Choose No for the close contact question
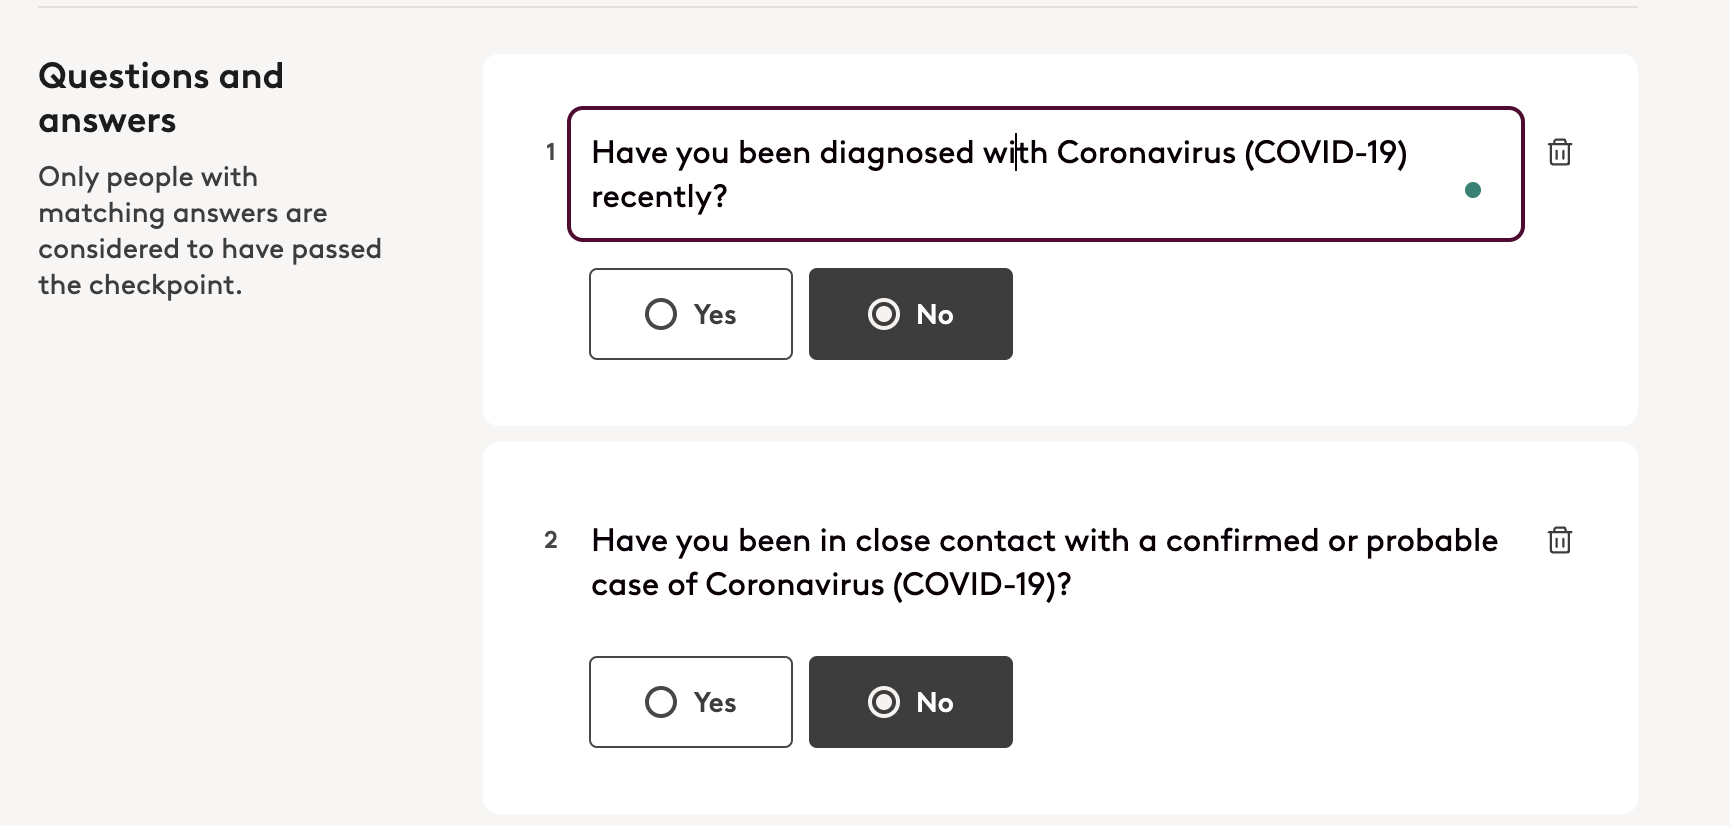The height and width of the screenshot is (826, 1730). coord(911,702)
